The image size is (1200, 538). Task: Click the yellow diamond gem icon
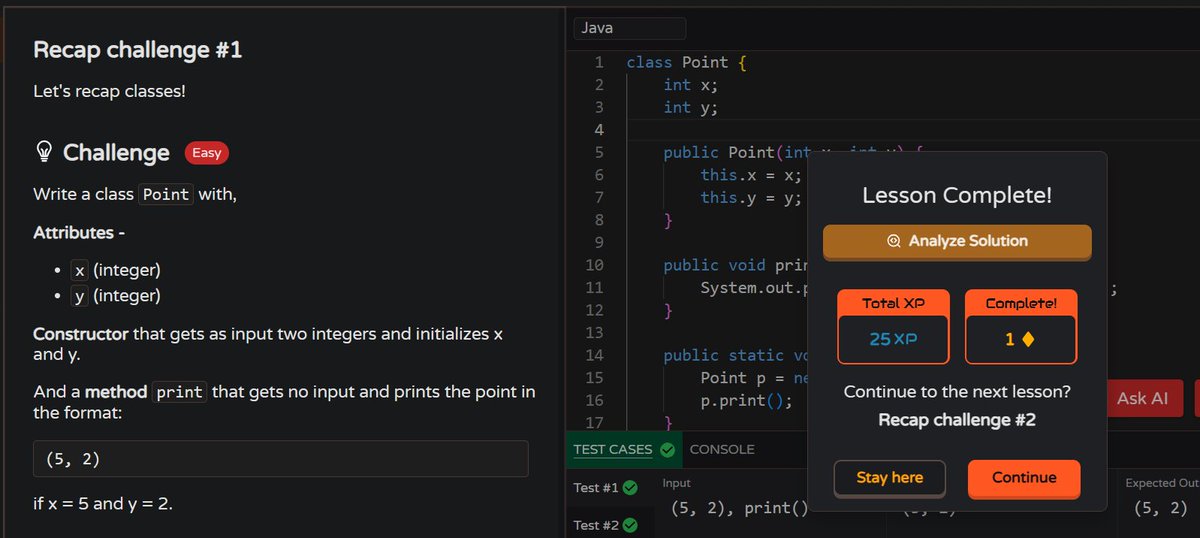pos(1028,340)
